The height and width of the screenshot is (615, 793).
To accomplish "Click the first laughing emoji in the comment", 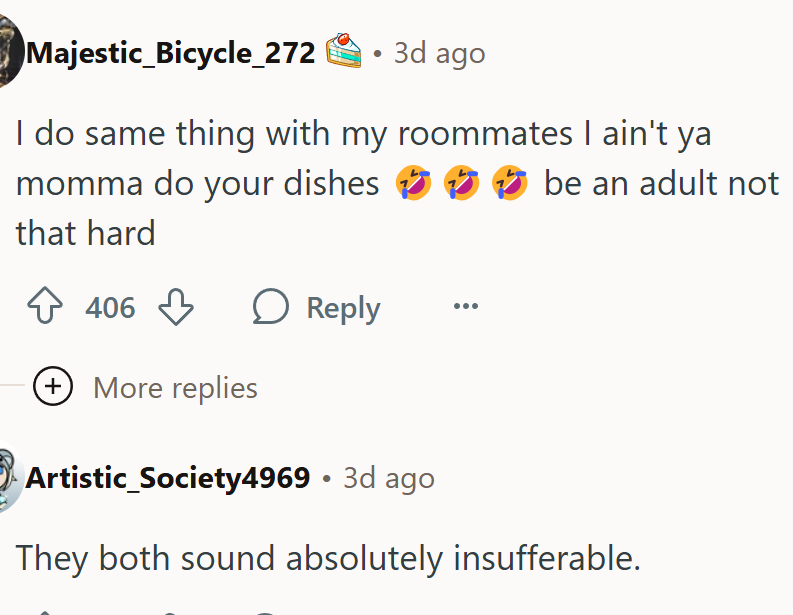I will [x=413, y=184].
